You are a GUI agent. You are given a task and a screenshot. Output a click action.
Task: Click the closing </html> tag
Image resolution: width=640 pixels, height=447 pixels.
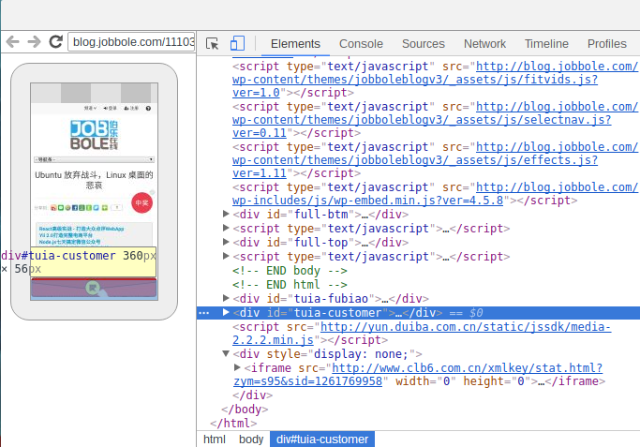click(x=233, y=423)
